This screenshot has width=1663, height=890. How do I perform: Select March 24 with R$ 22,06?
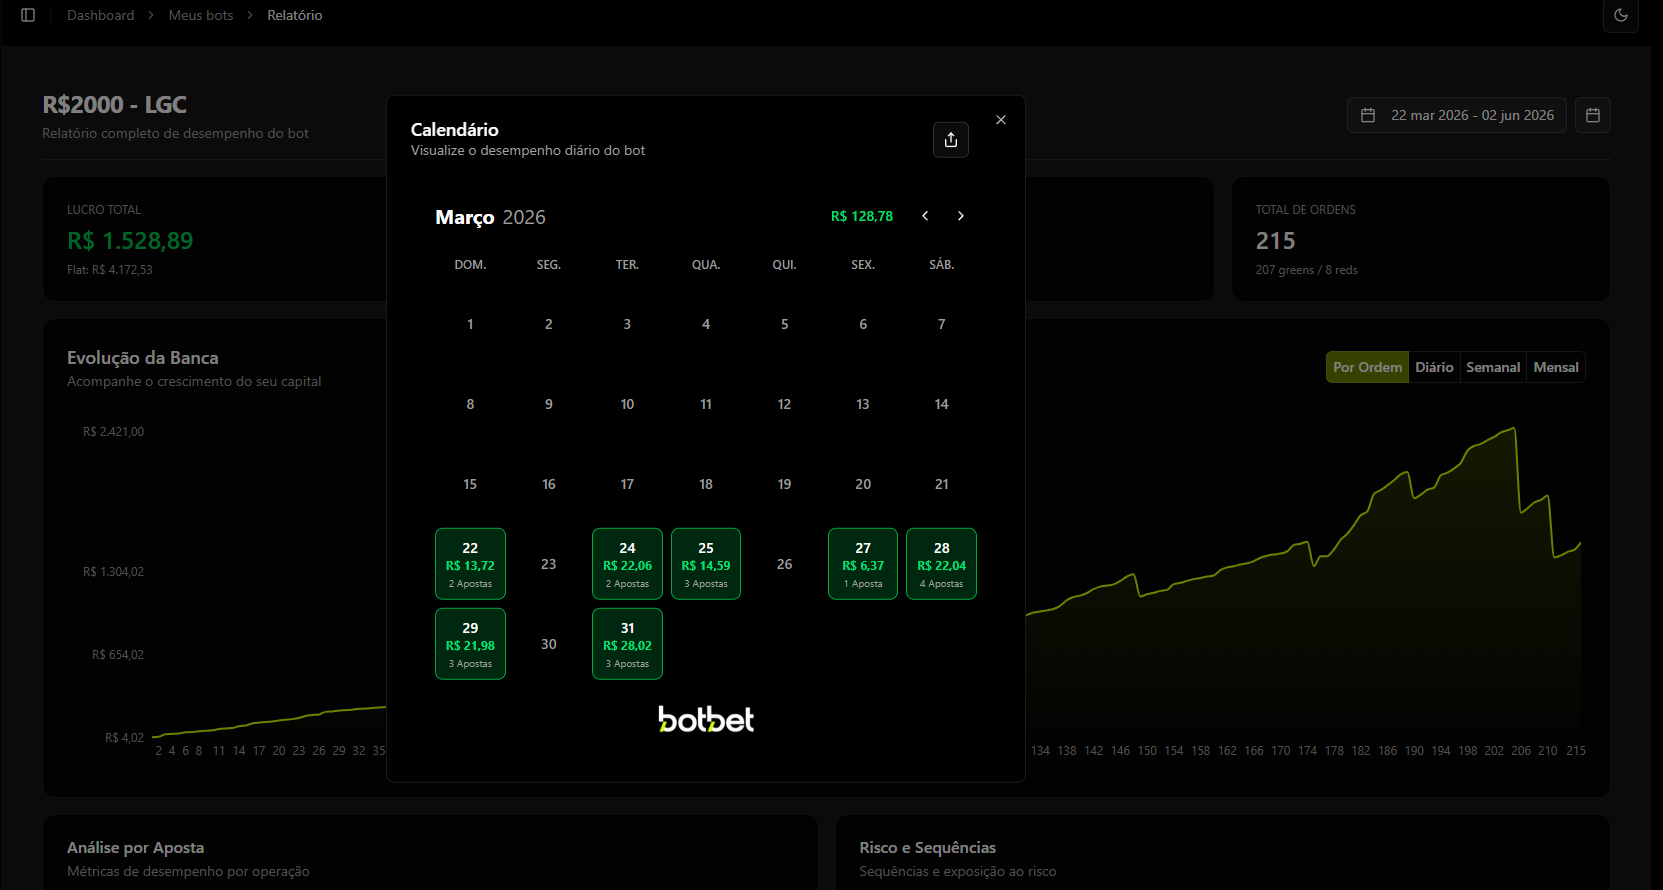click(x=627, y=564)
